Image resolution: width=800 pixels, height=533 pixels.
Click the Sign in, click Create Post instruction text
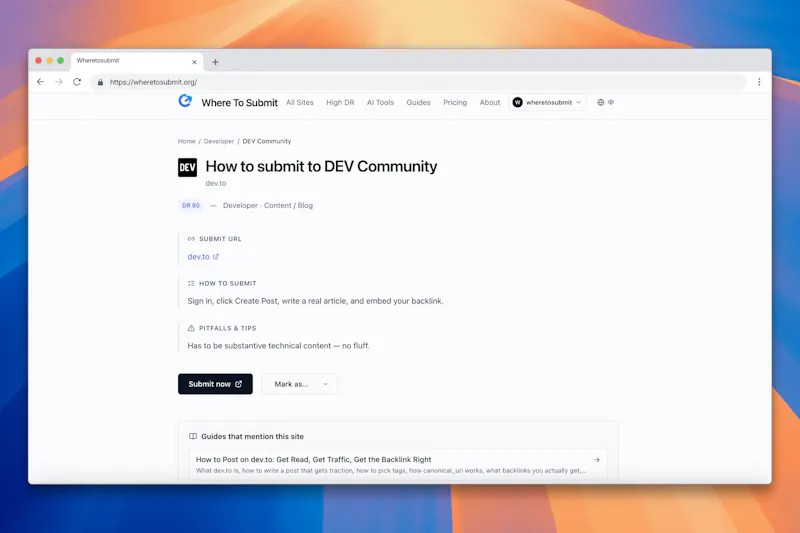point(315,301)
